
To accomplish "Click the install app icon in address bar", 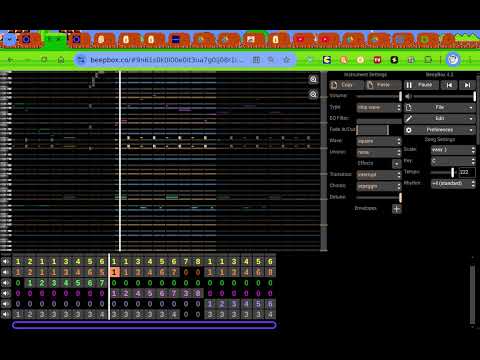I will [256, 60].
